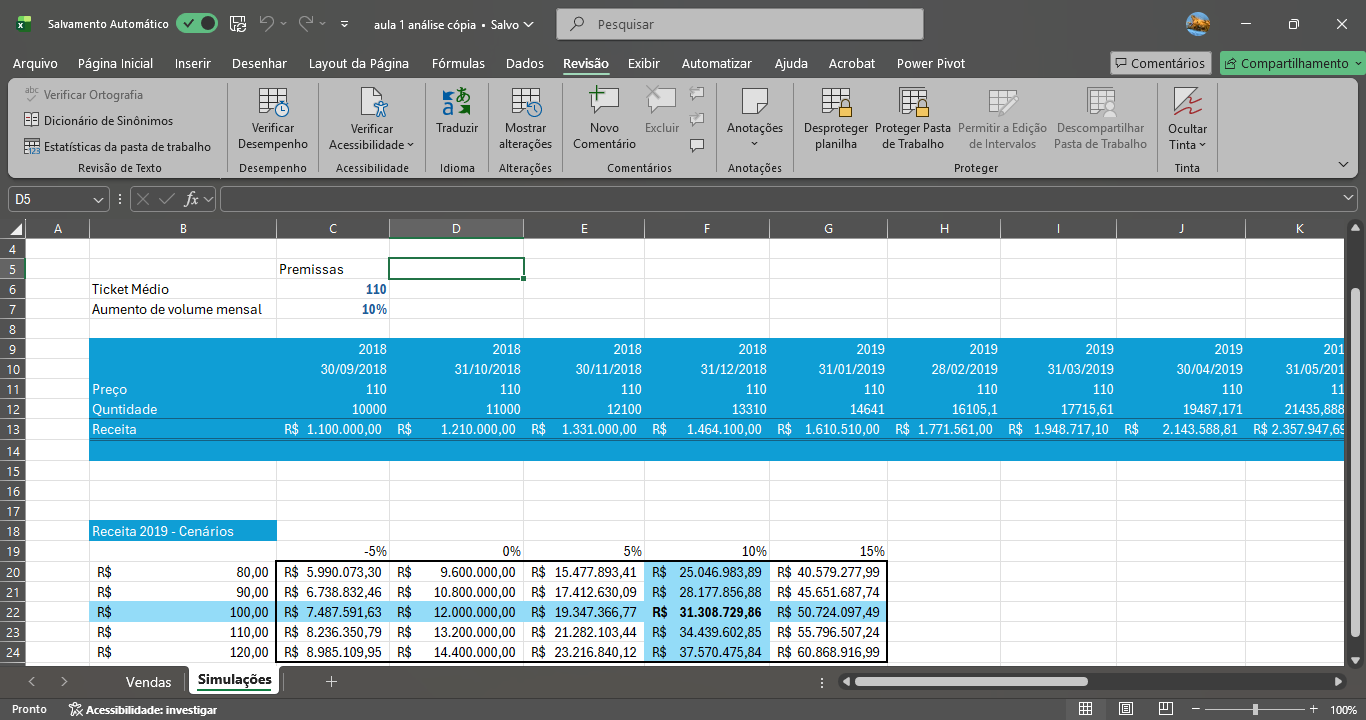Switch to Page Layout view in status bar
The height and width of the screenshot is (720, 1366).
1125,709
